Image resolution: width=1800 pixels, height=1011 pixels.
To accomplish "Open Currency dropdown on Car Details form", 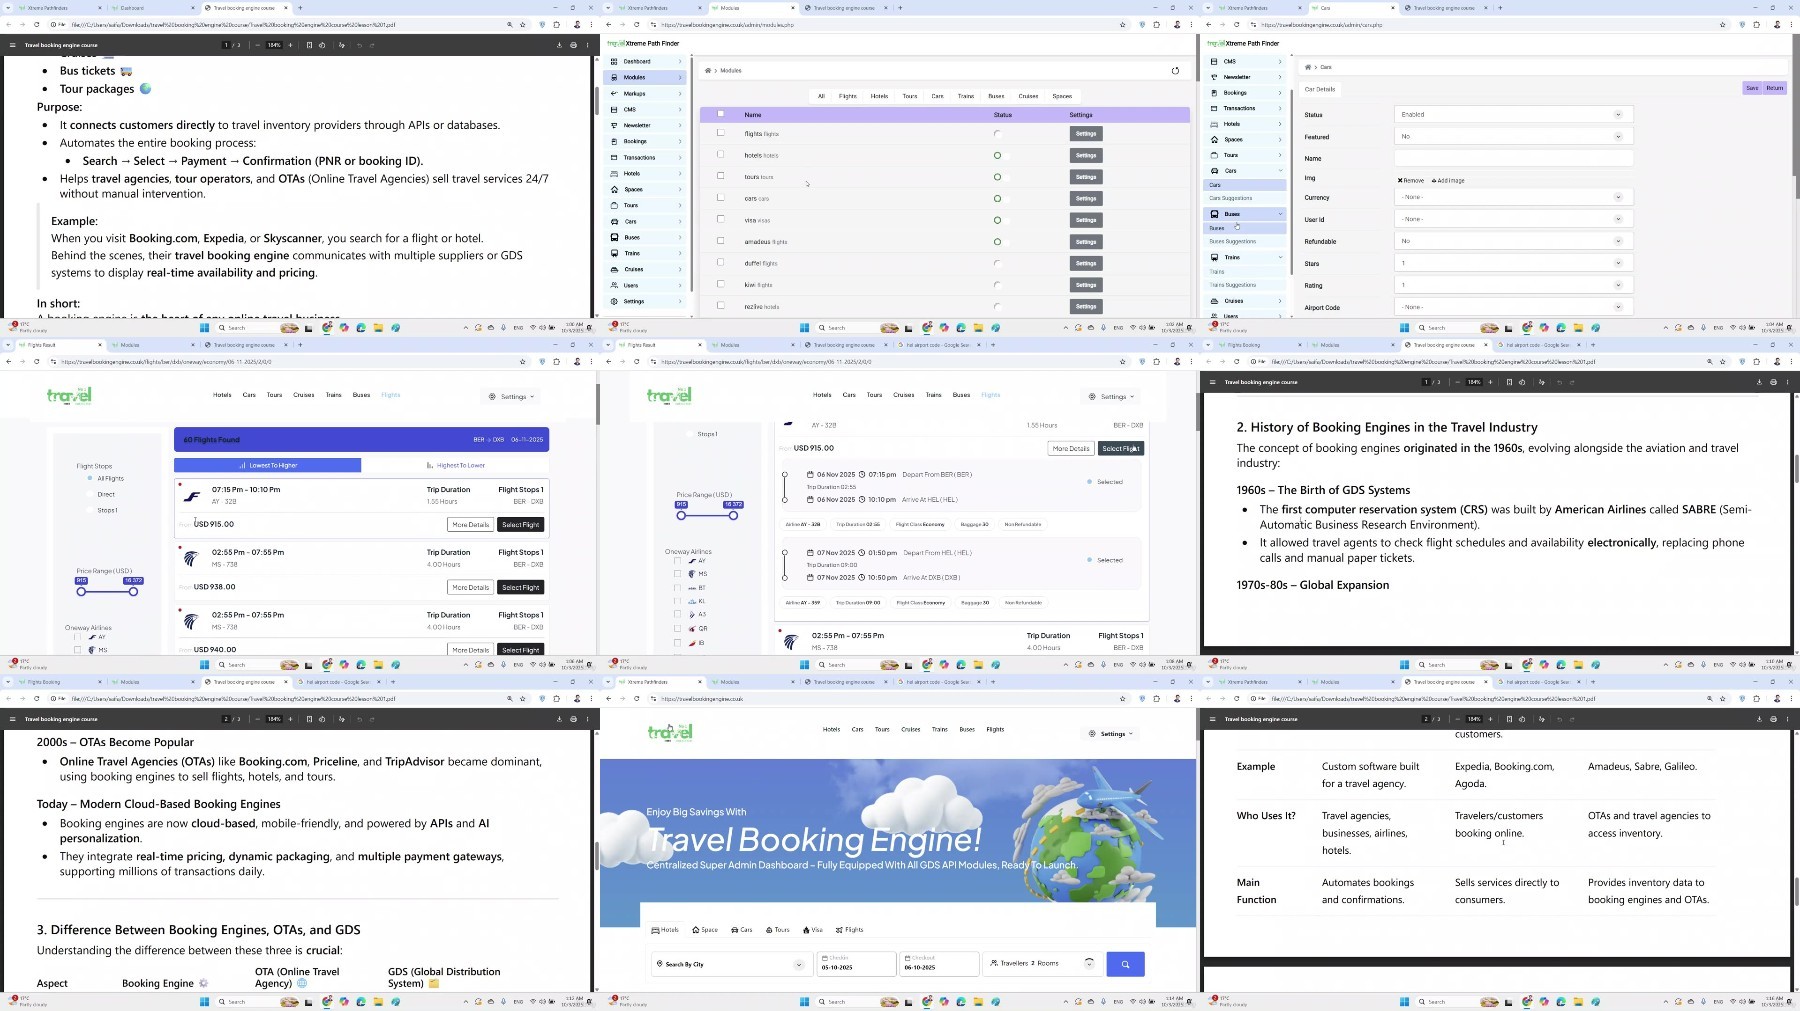I will [1513, 198].
